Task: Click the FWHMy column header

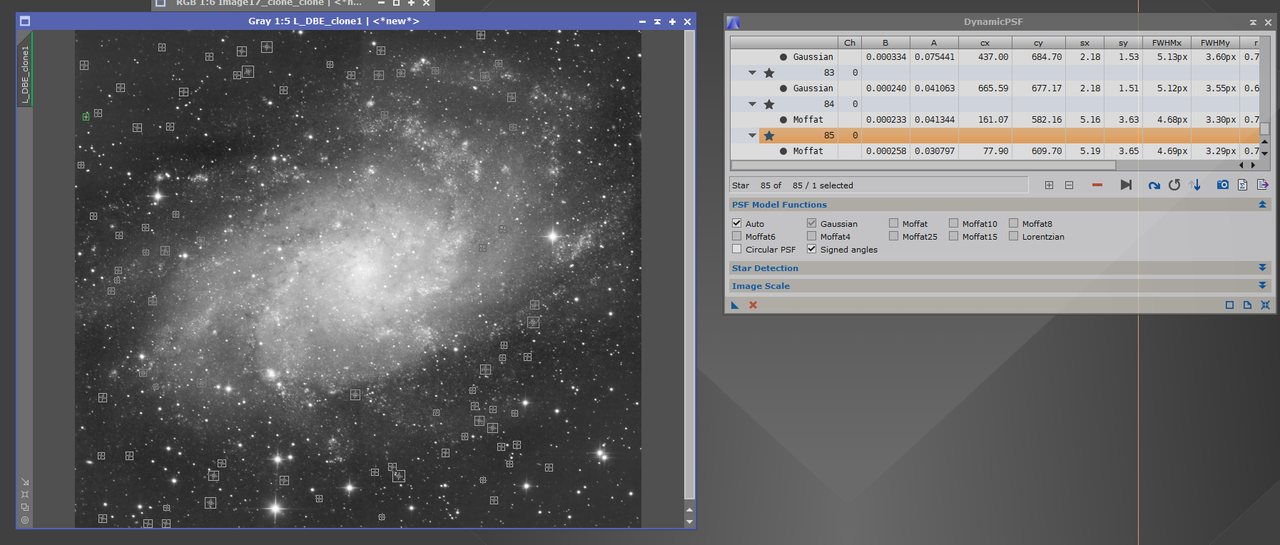Action: point(1215,43)
